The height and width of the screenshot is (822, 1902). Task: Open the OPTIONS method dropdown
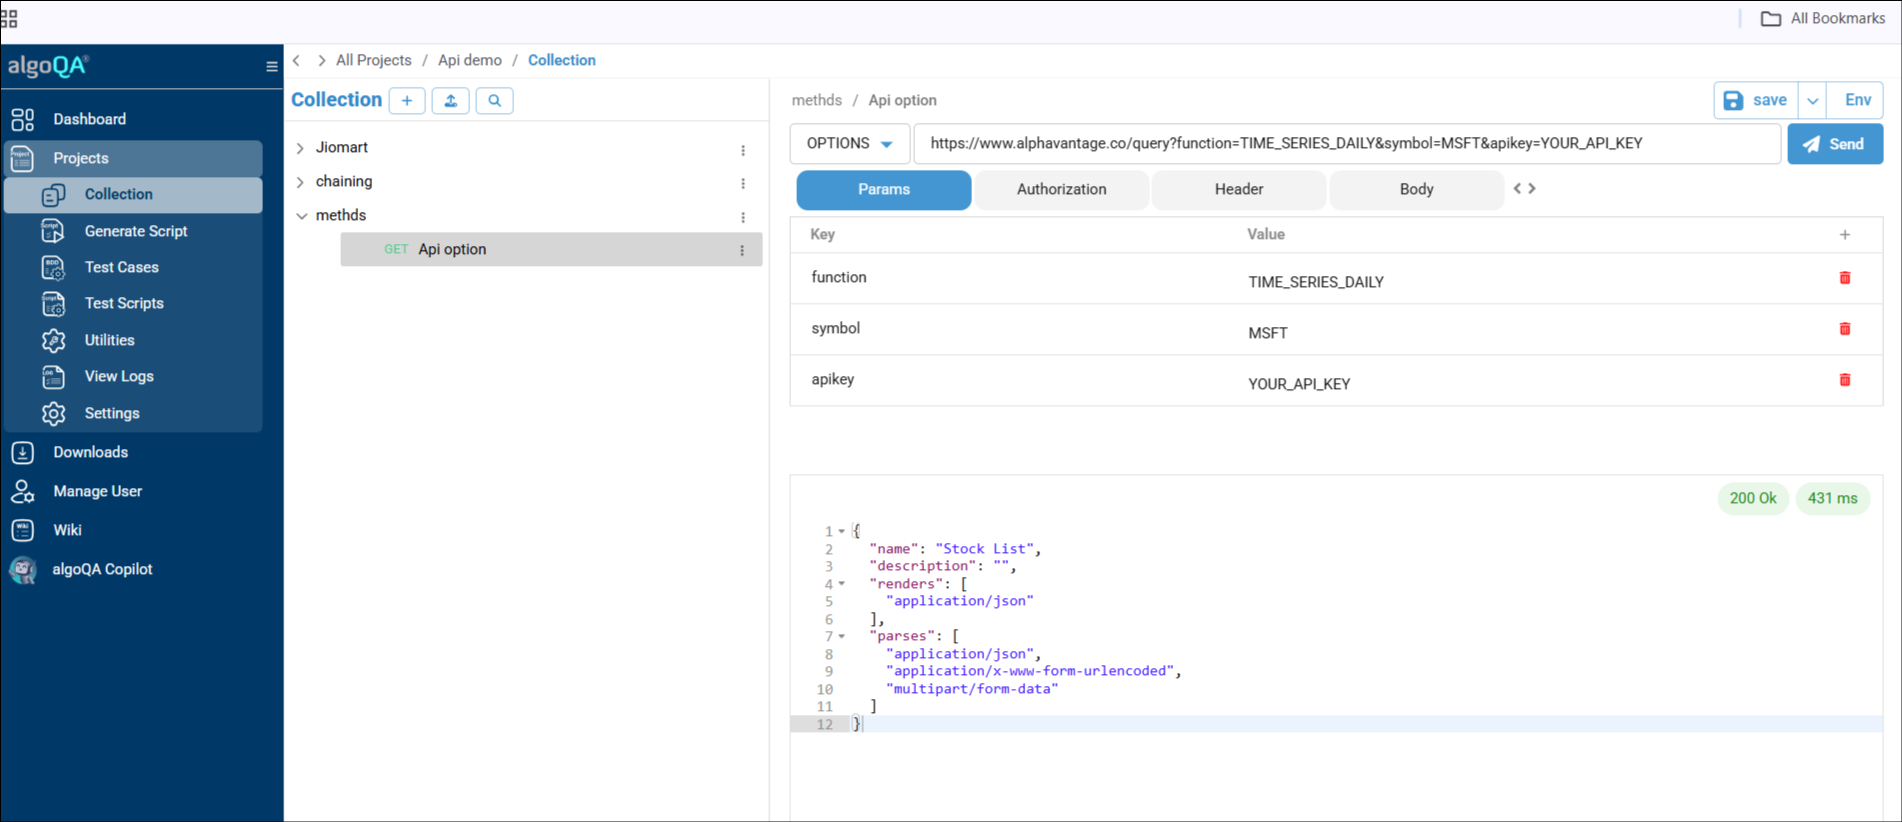click(x=850, y=144)
